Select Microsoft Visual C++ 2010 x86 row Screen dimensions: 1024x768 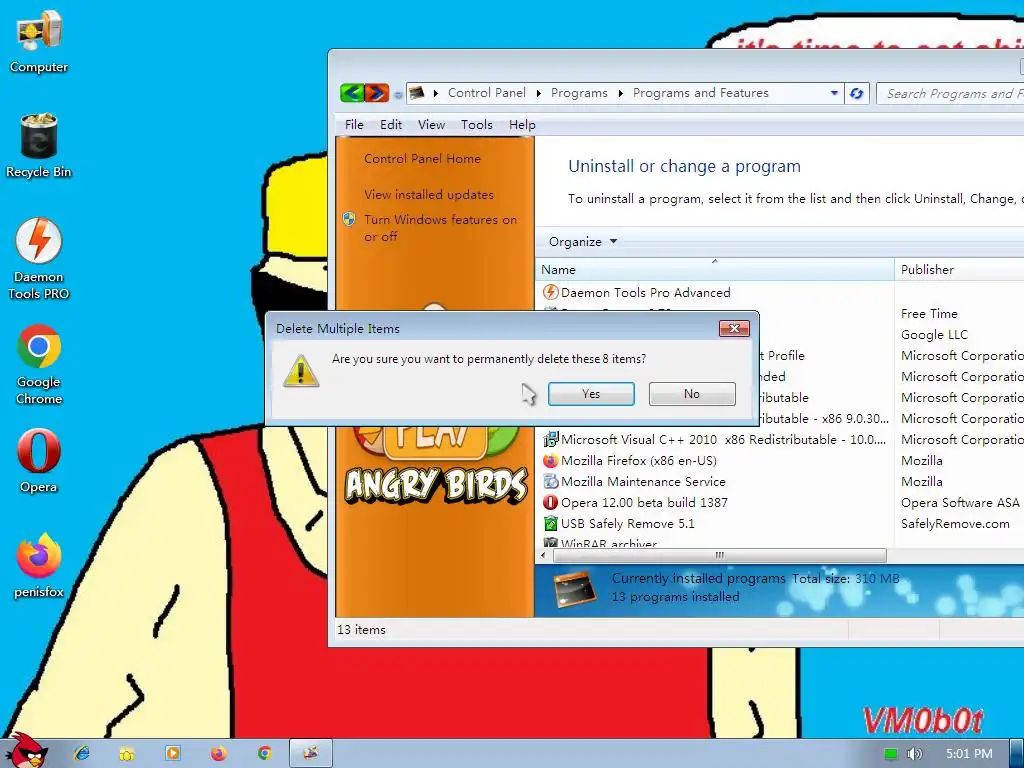(x=714, y=440)
